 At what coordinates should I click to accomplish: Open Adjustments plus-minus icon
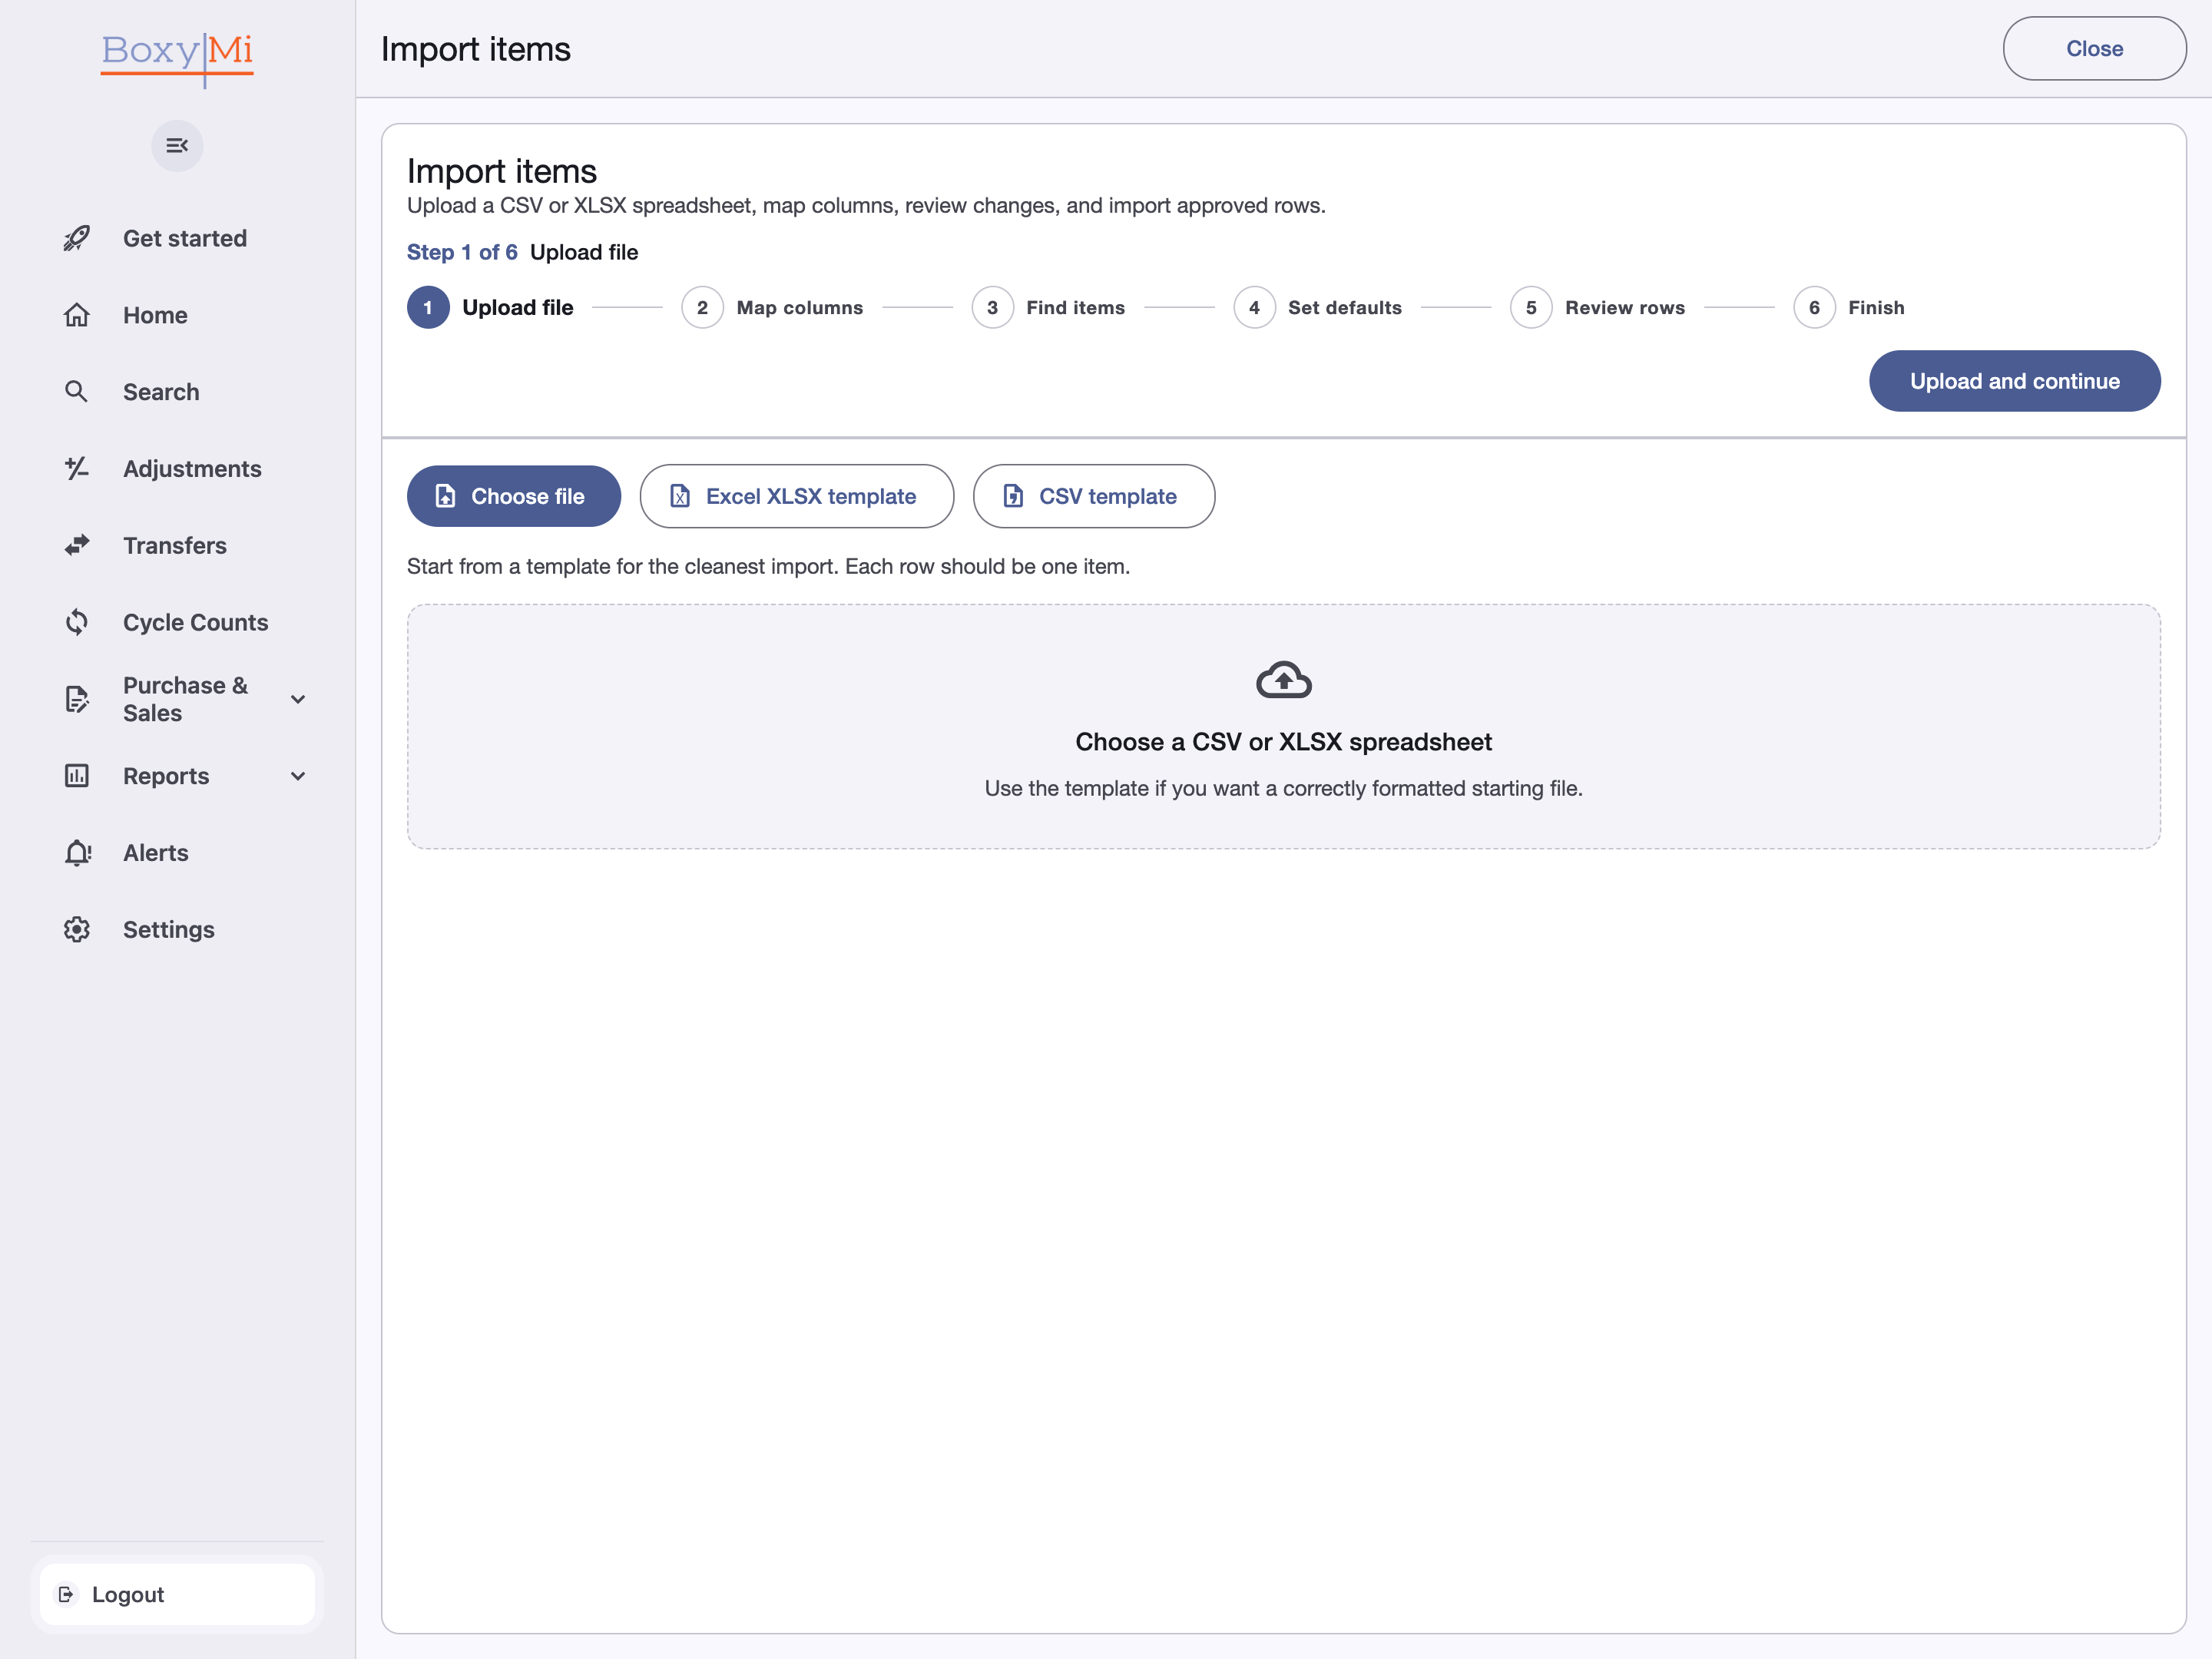pos(77,468)
